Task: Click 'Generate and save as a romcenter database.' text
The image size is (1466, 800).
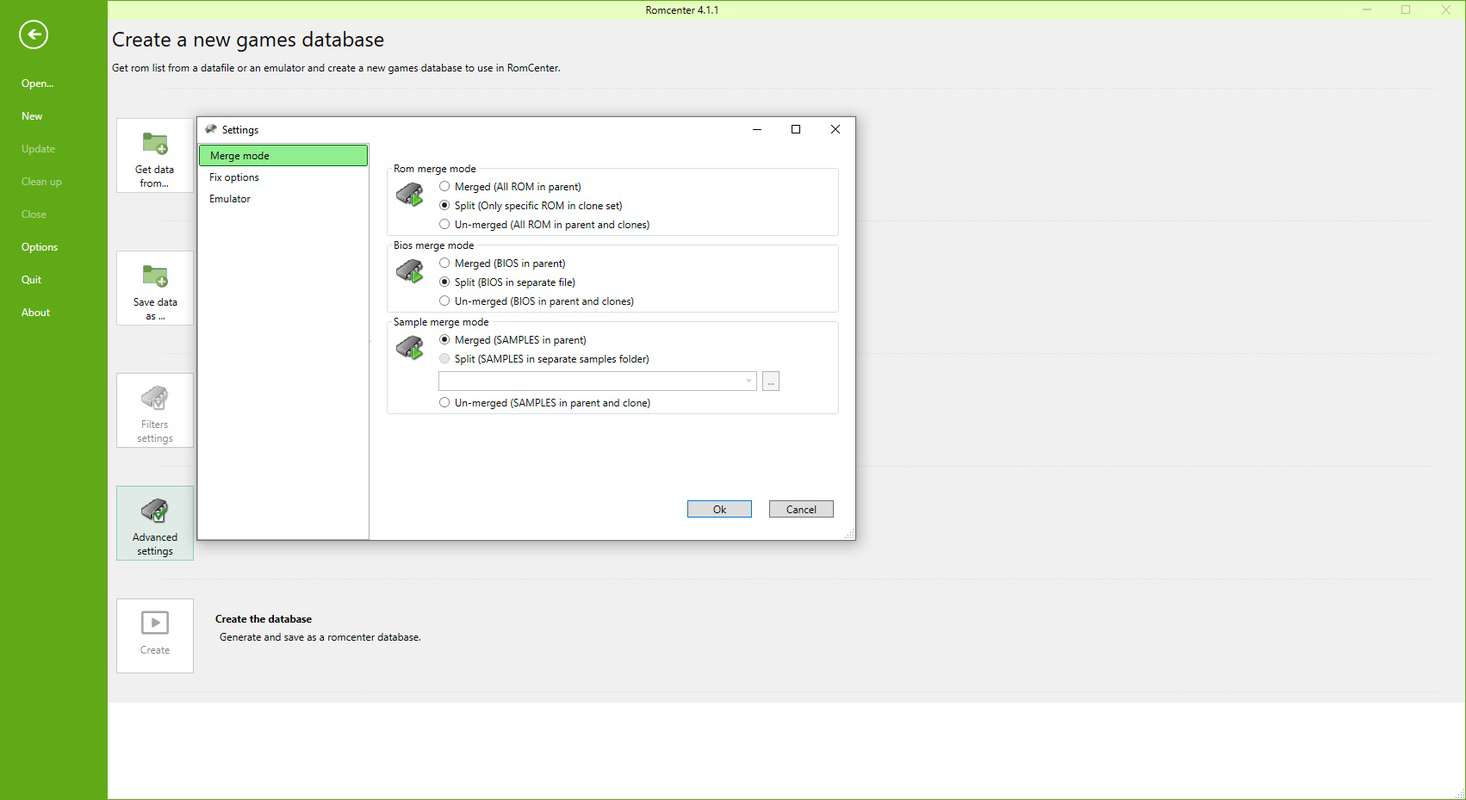Action: tap(320, 637)
